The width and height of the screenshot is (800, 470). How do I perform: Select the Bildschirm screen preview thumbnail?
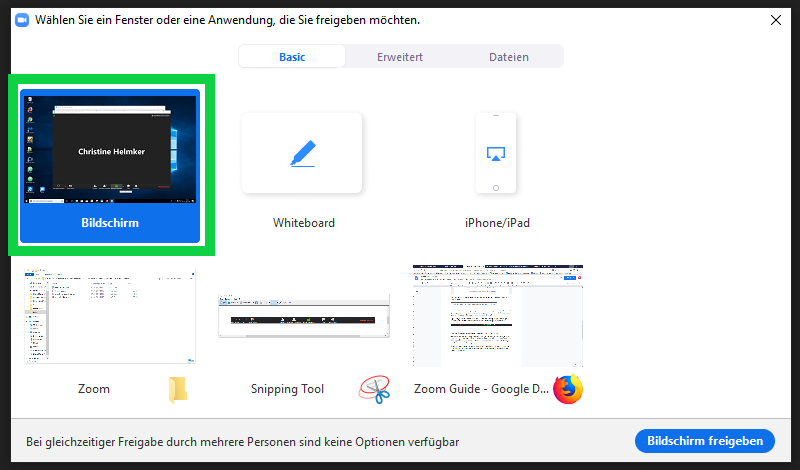[110, 146]
